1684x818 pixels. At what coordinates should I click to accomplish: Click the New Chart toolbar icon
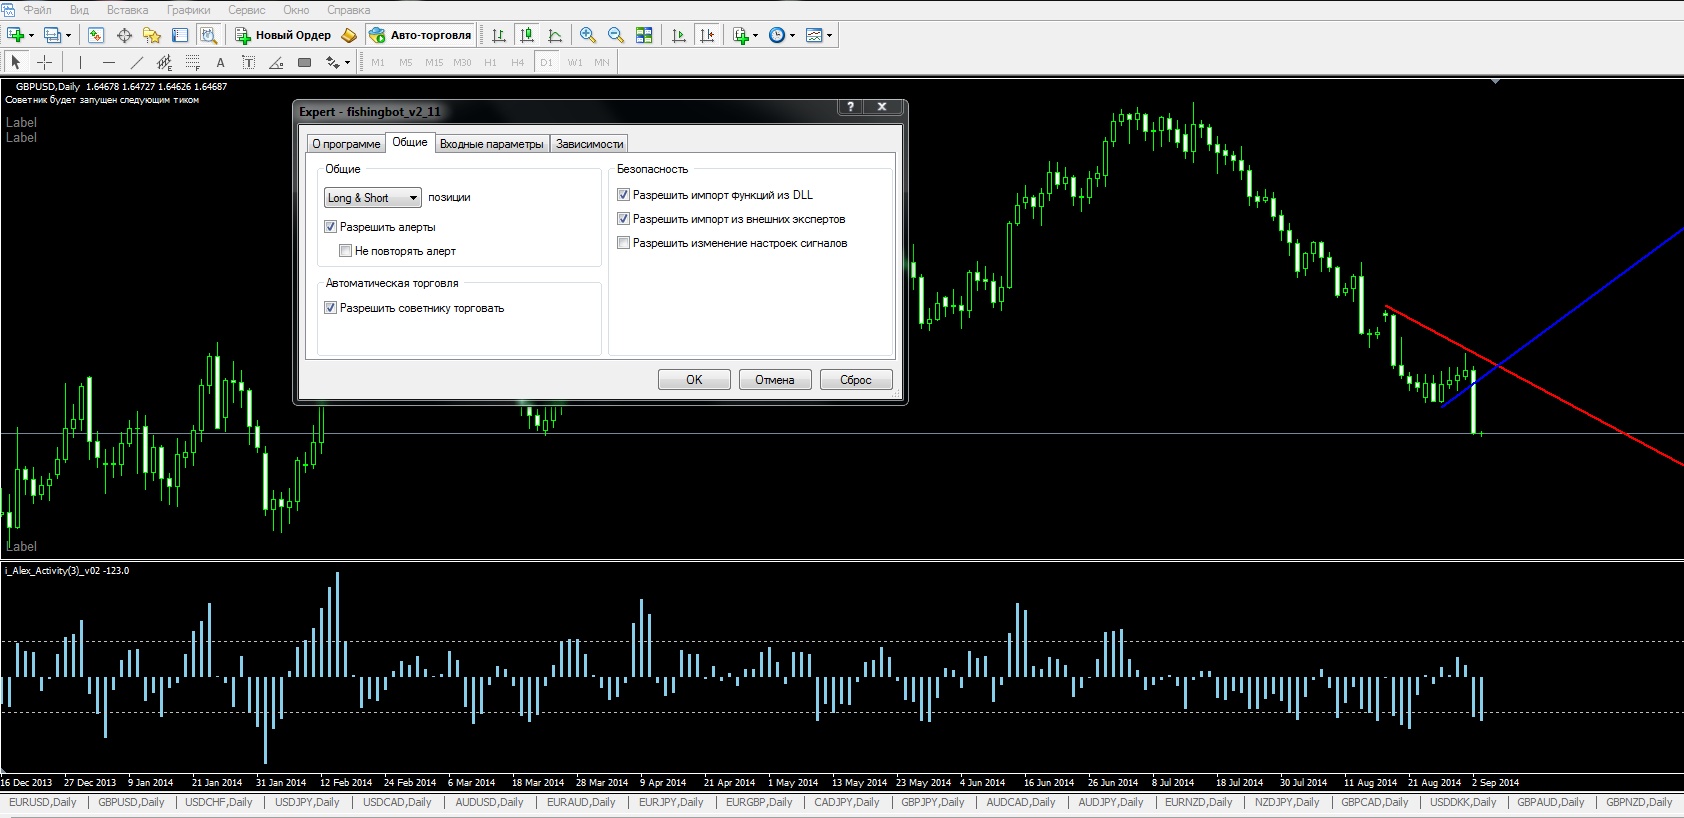pyautogui.click(x=16, y=35)
